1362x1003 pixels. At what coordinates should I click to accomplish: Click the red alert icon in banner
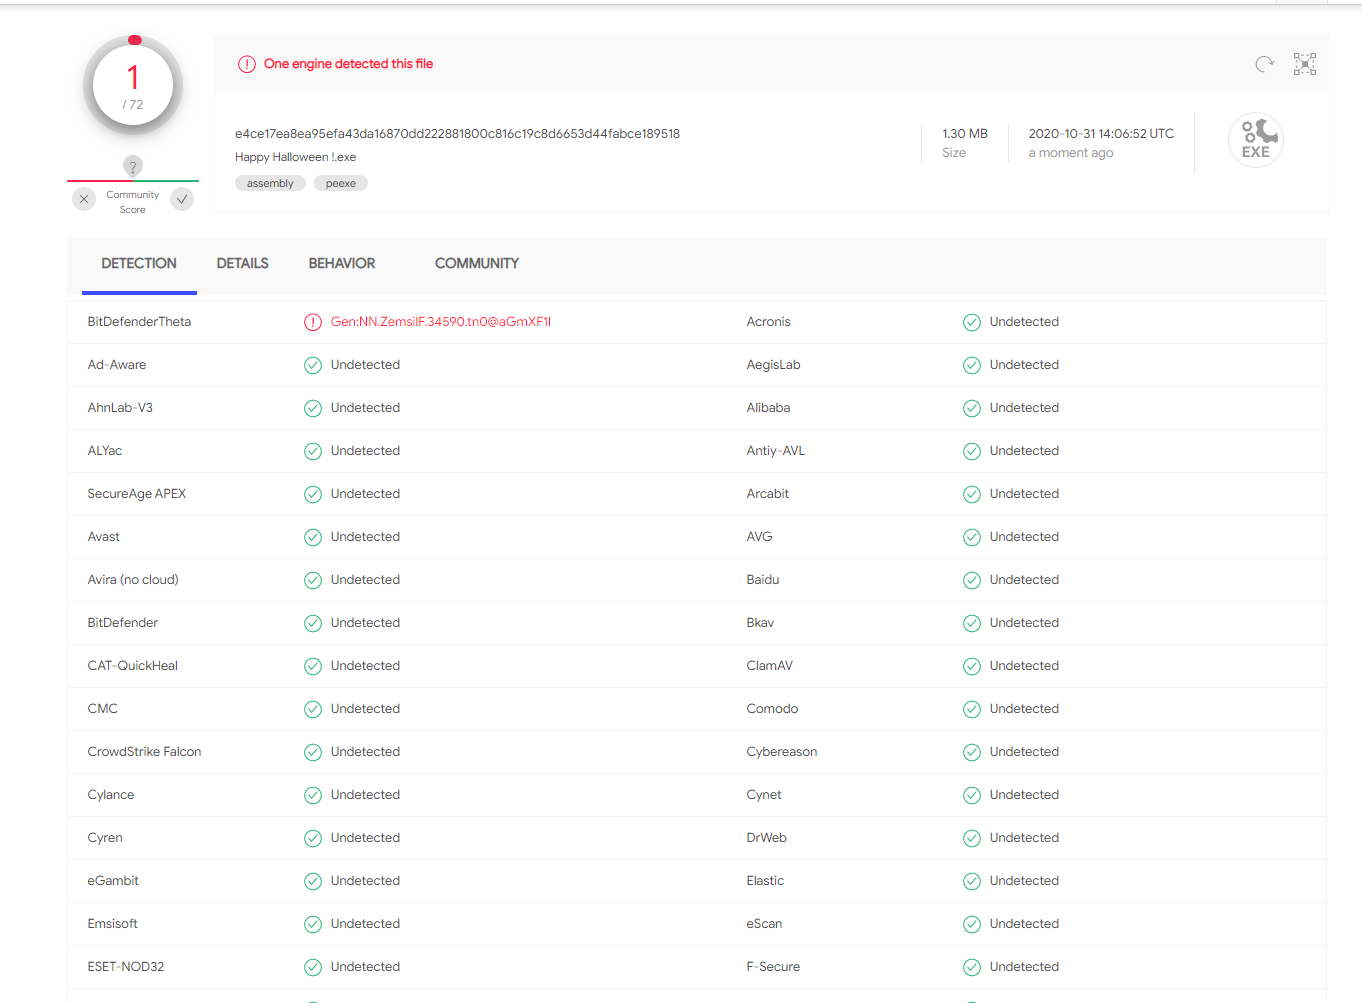[247, 64]
